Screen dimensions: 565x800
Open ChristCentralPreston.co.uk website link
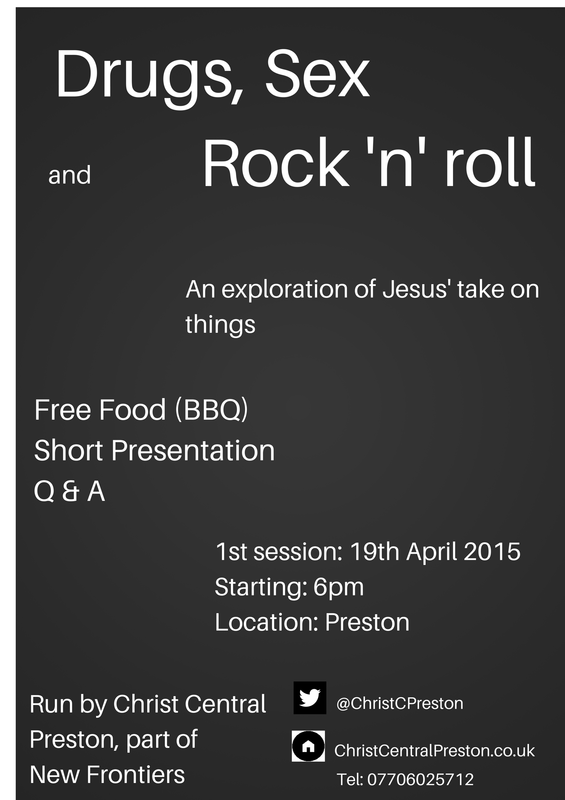pyautogui.click(x=434, y=751)
